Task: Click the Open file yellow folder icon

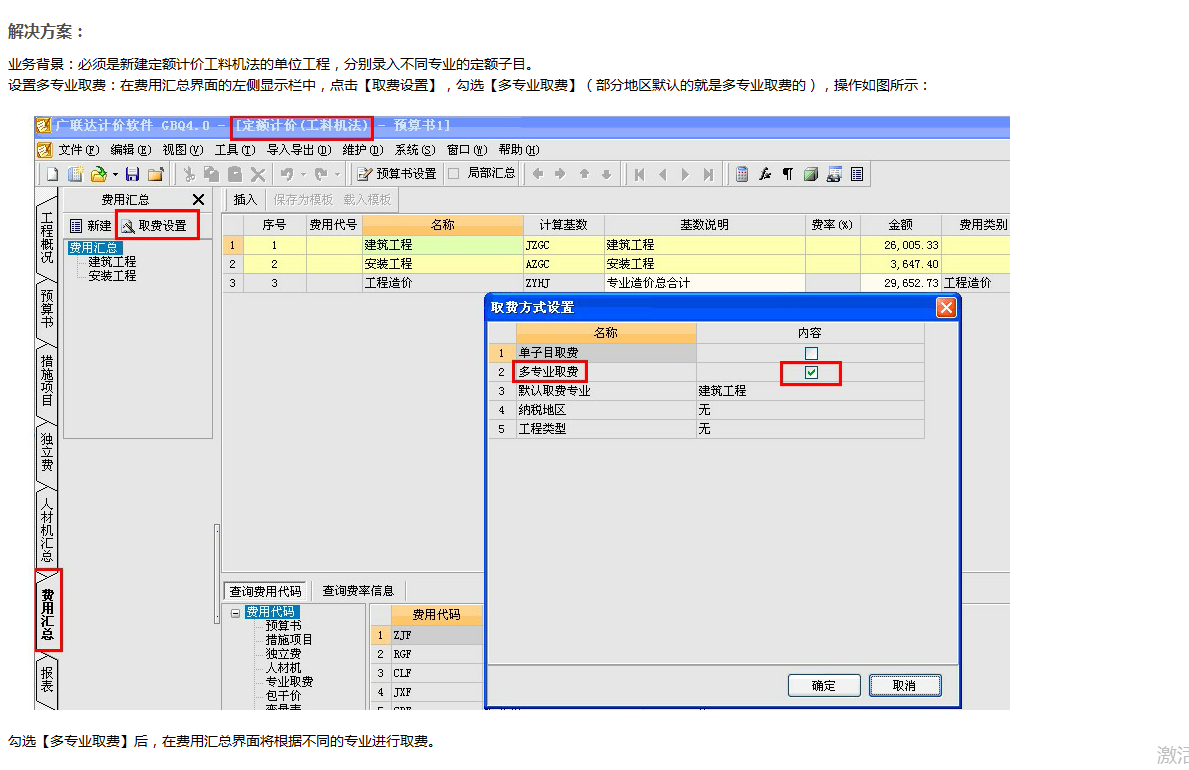Action: (x=99, y=174)
